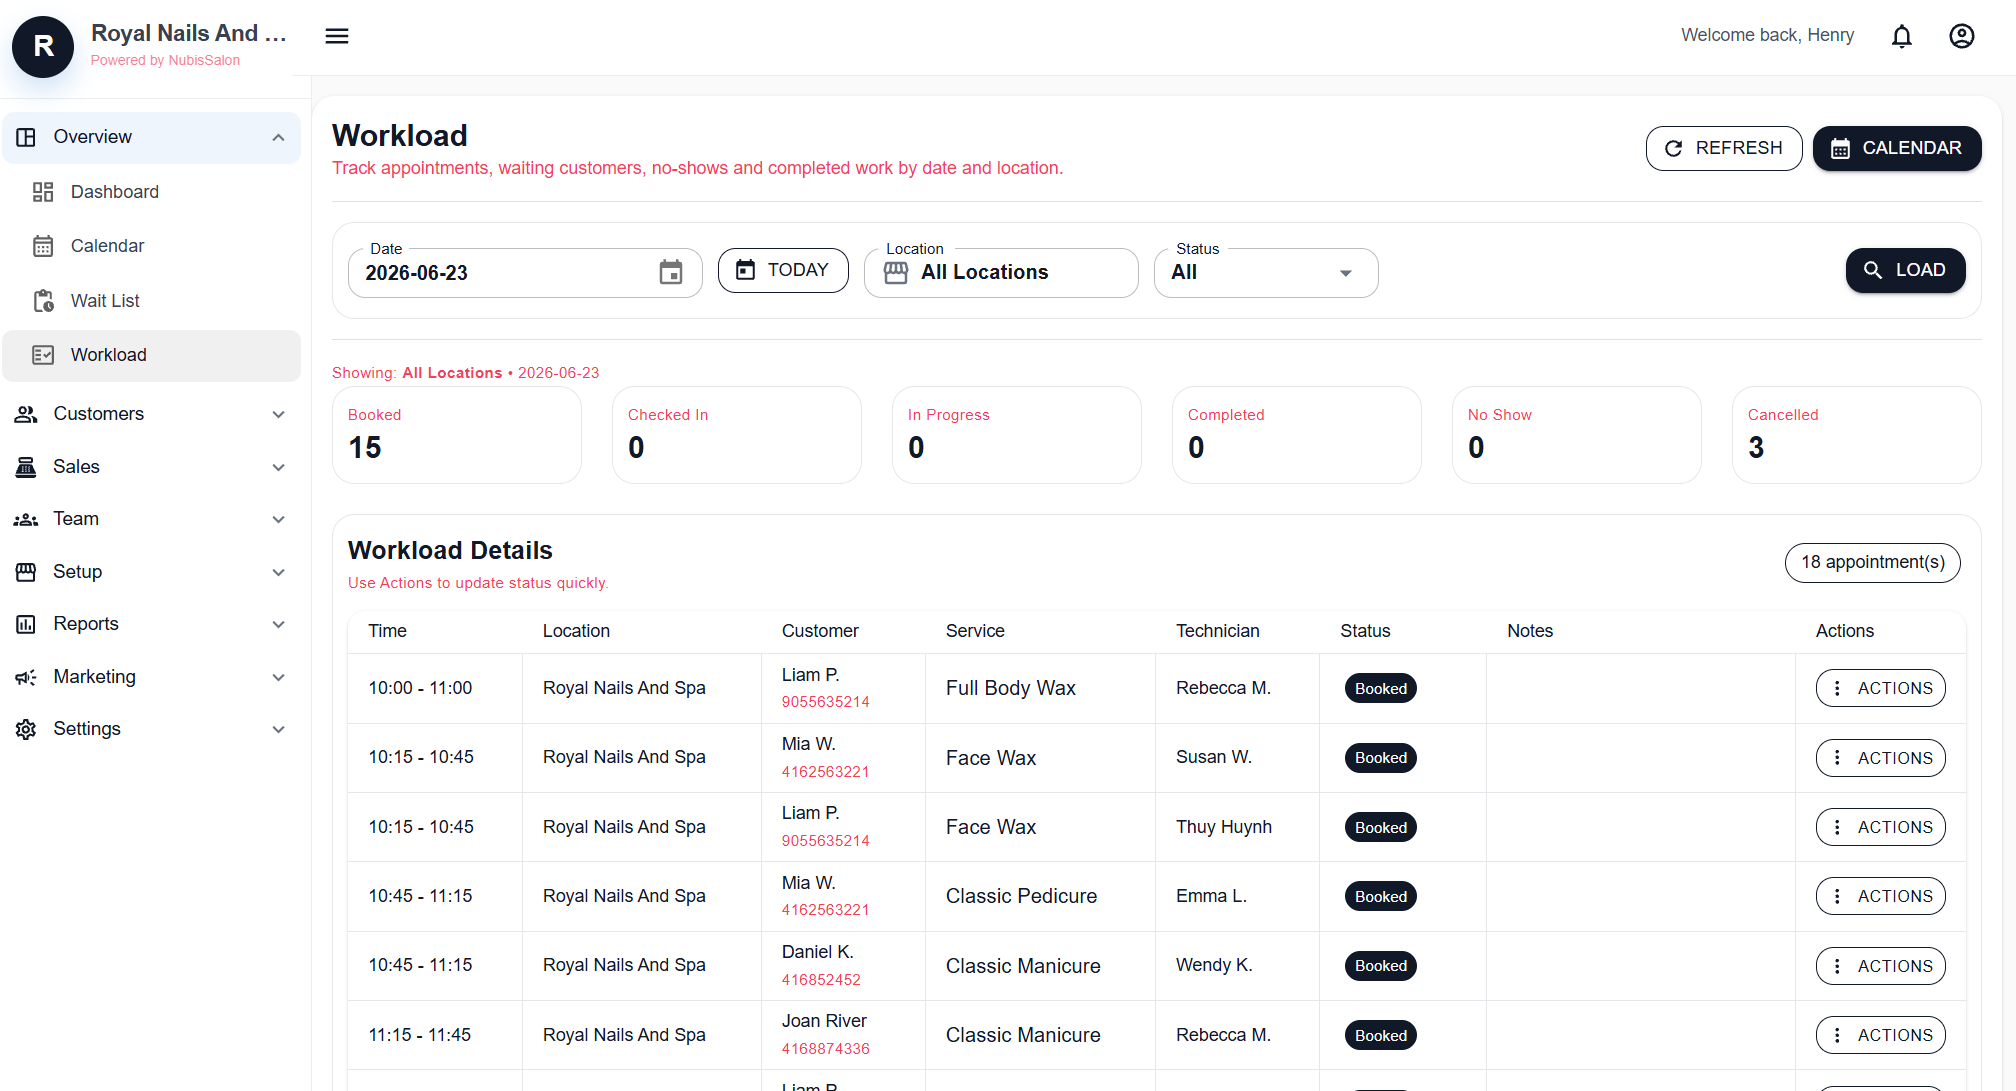This screenshot has width=2016, height=1091.
Task: Click phone number 9055635214 for Full Body Wax
Action: 825,702
